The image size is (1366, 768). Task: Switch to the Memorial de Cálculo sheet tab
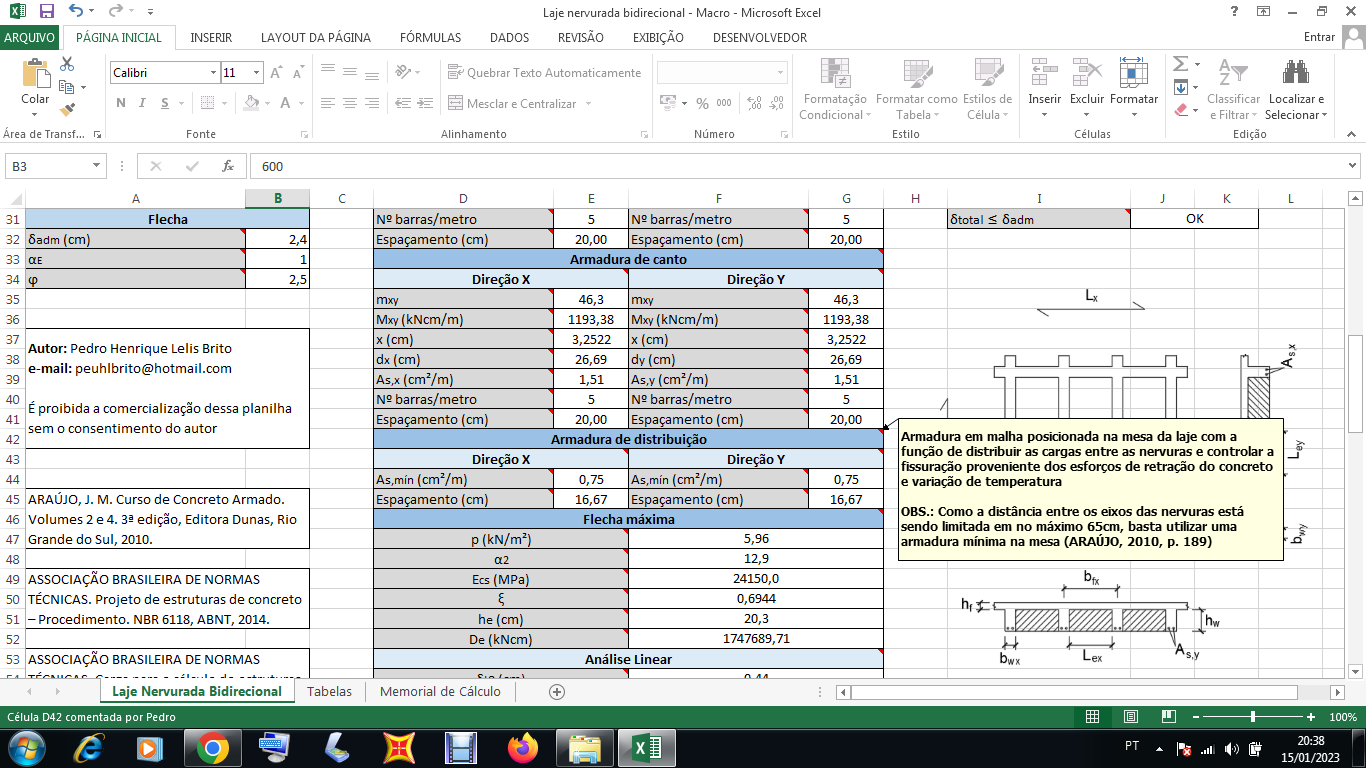(440, 691)
